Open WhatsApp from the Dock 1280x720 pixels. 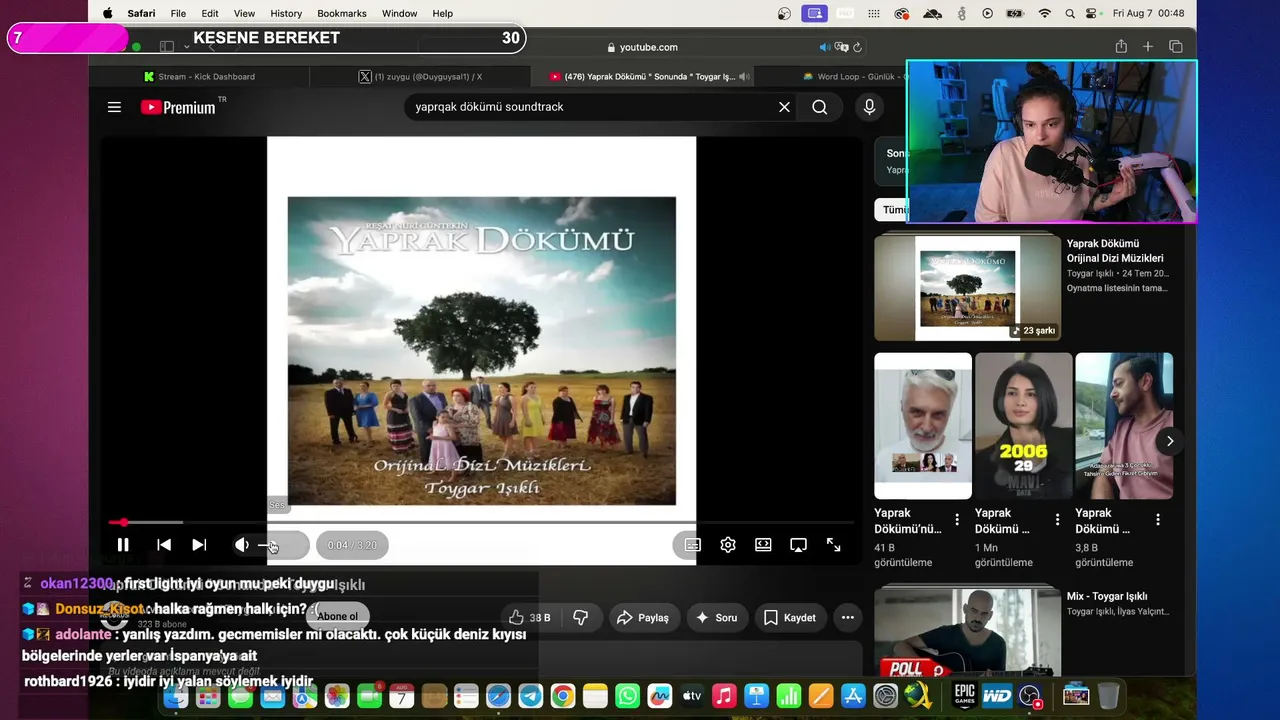[x=627, y=696]
